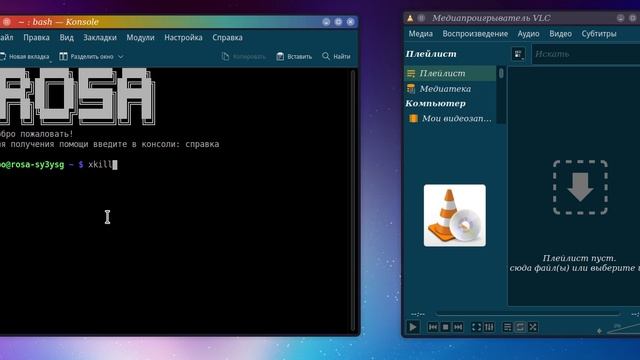Click the VLC playback seek bar
Viewport: 640px width, 360px height.
(x=529, y=314)
